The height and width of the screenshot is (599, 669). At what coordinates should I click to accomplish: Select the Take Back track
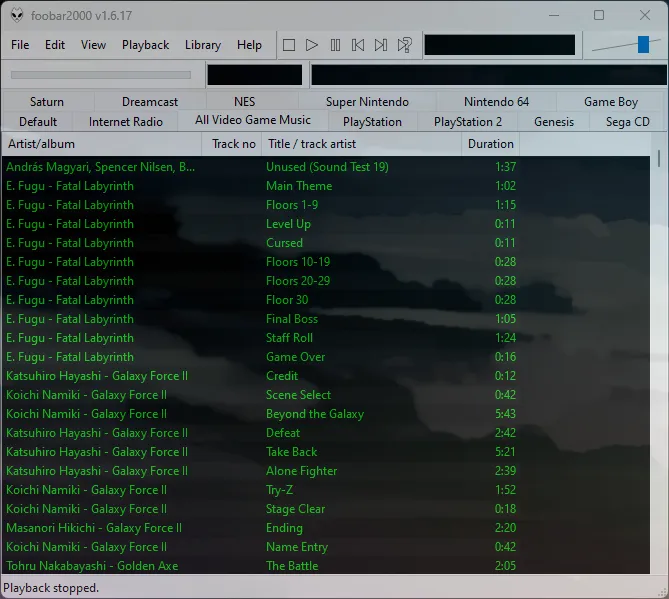point(326,452)
